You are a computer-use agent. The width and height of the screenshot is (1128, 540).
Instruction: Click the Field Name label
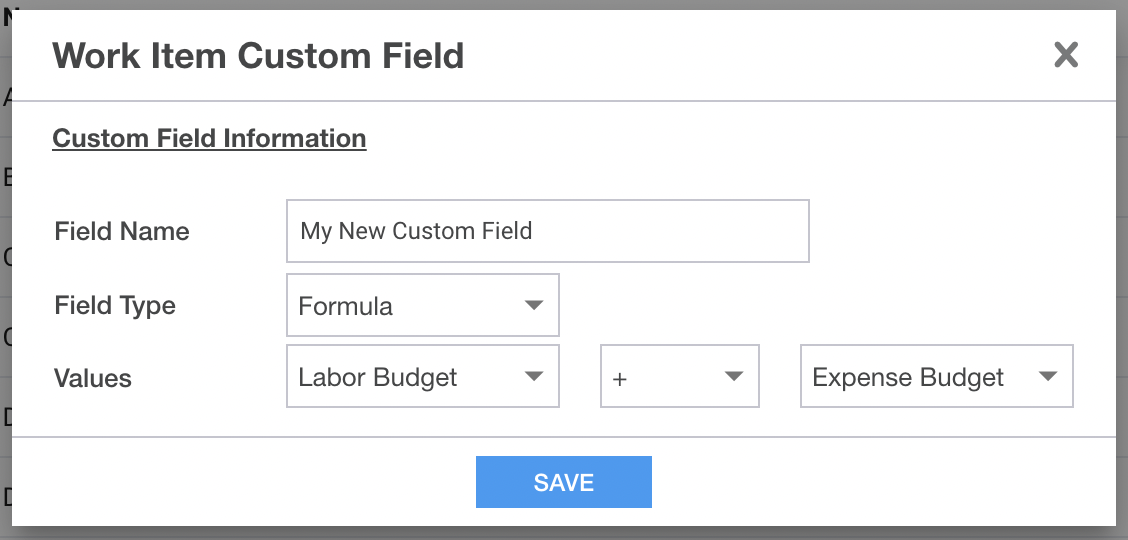122,232
